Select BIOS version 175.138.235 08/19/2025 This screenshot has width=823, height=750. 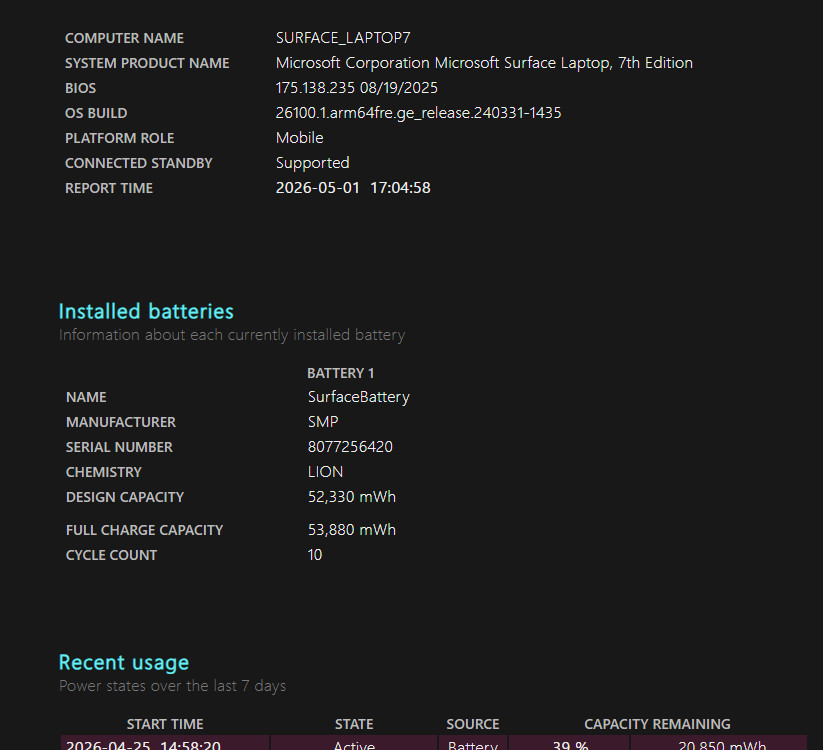pos(356,88)
